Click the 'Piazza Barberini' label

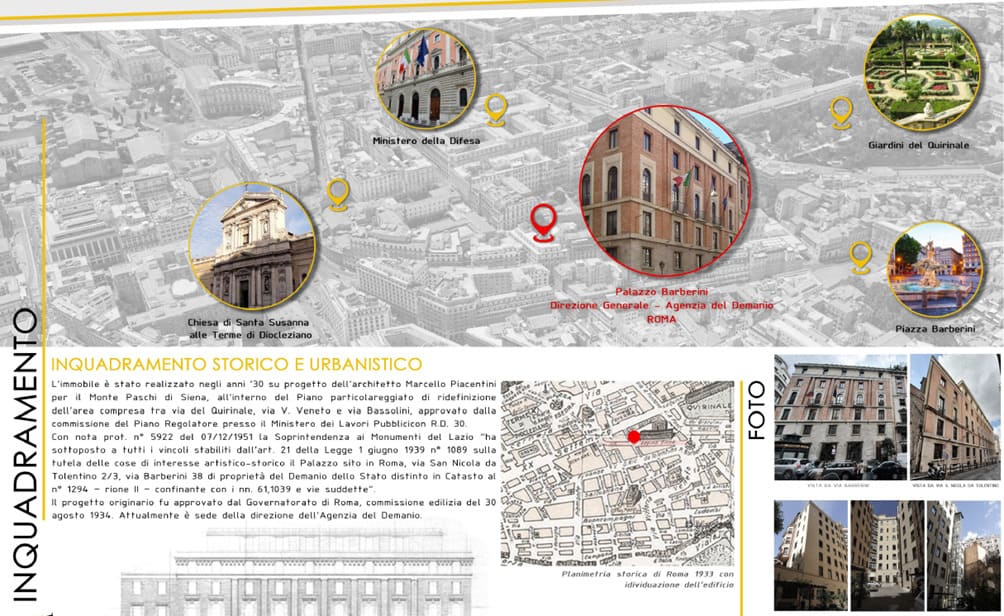[x=935, y=328]
